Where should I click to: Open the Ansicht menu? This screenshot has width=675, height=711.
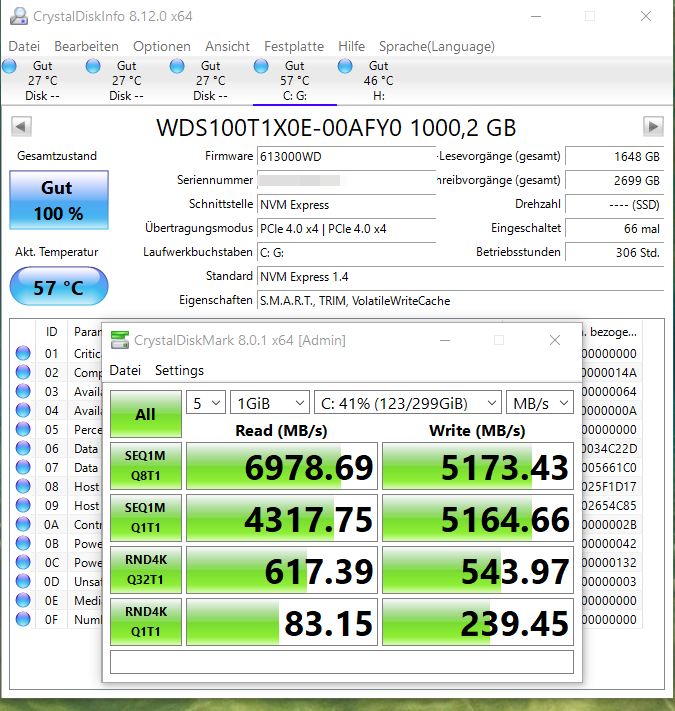pos(227,46)
